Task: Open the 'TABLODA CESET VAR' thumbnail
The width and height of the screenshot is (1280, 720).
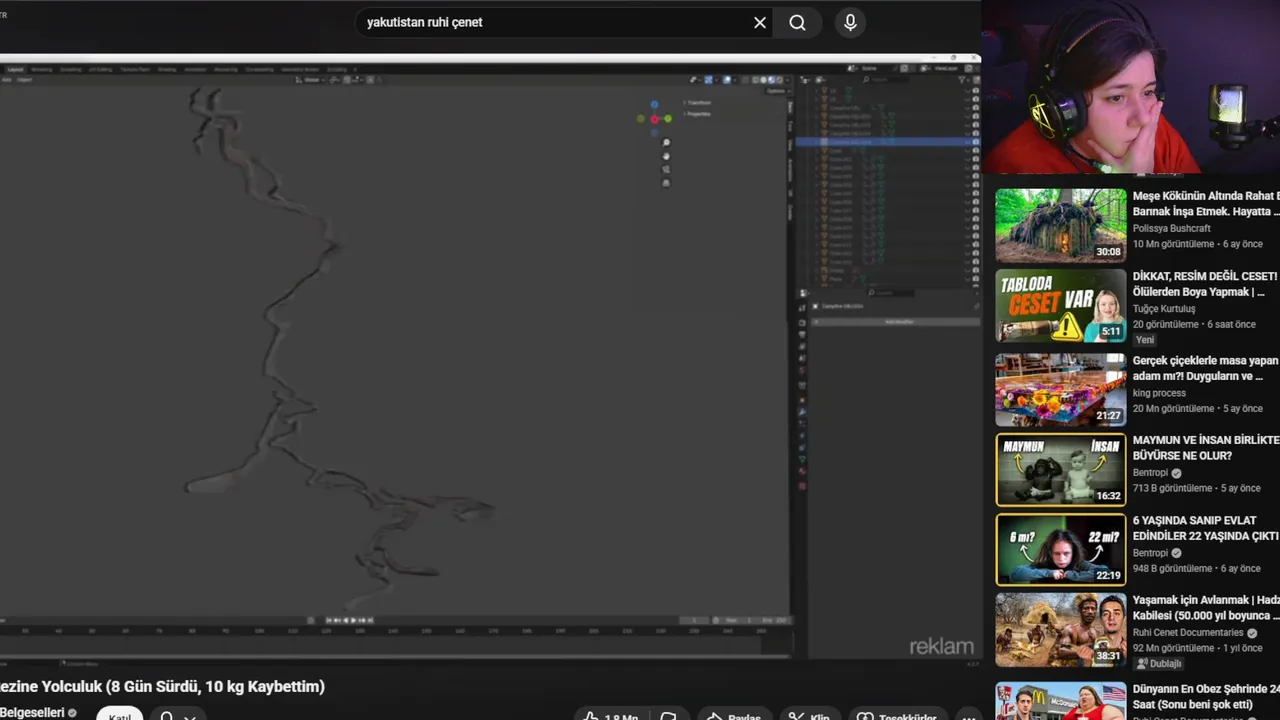Action: pyautogui.click(x=1060, y=305)
